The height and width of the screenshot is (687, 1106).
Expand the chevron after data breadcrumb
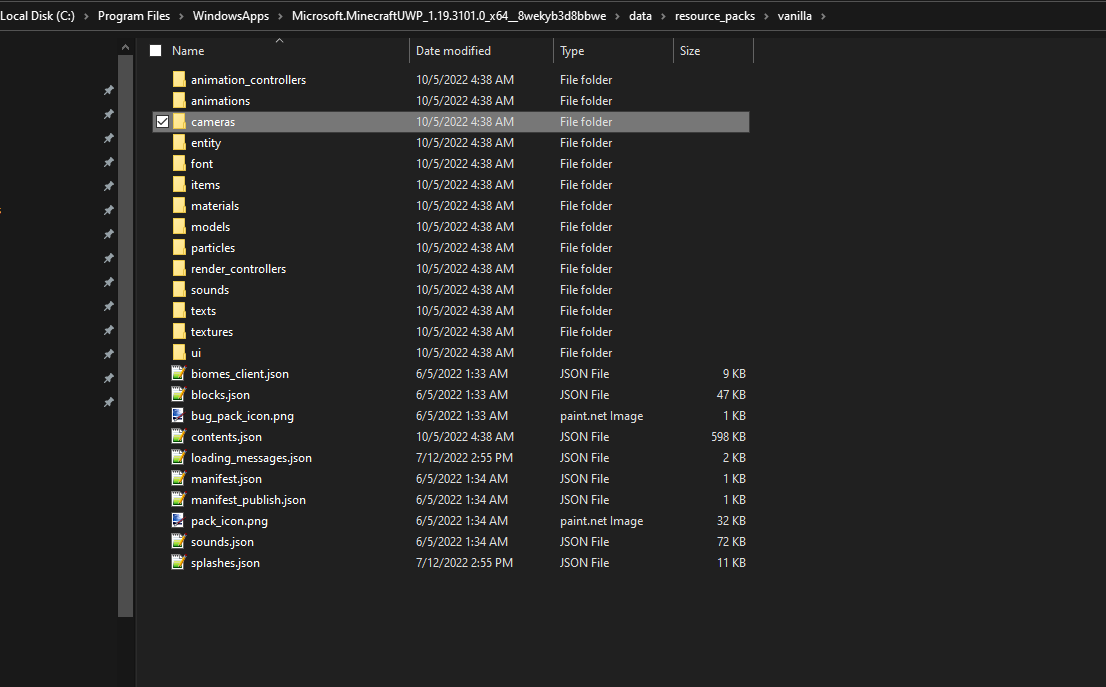coord(665,16)
